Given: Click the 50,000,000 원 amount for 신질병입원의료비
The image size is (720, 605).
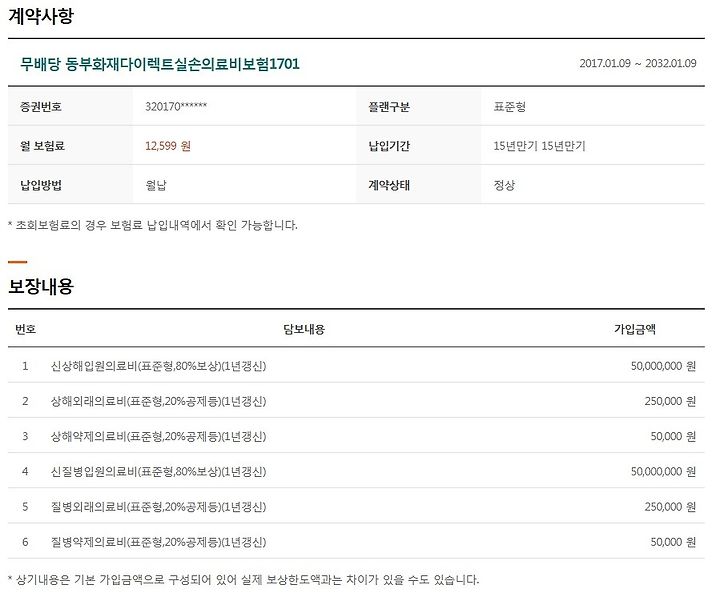Looking at the screenshot, I should point(663,471).
